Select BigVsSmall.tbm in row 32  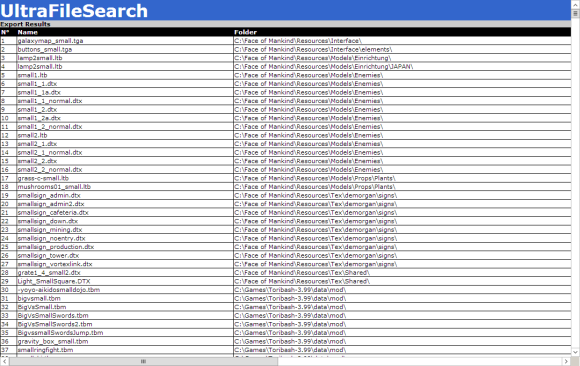[x=42, y=307]
